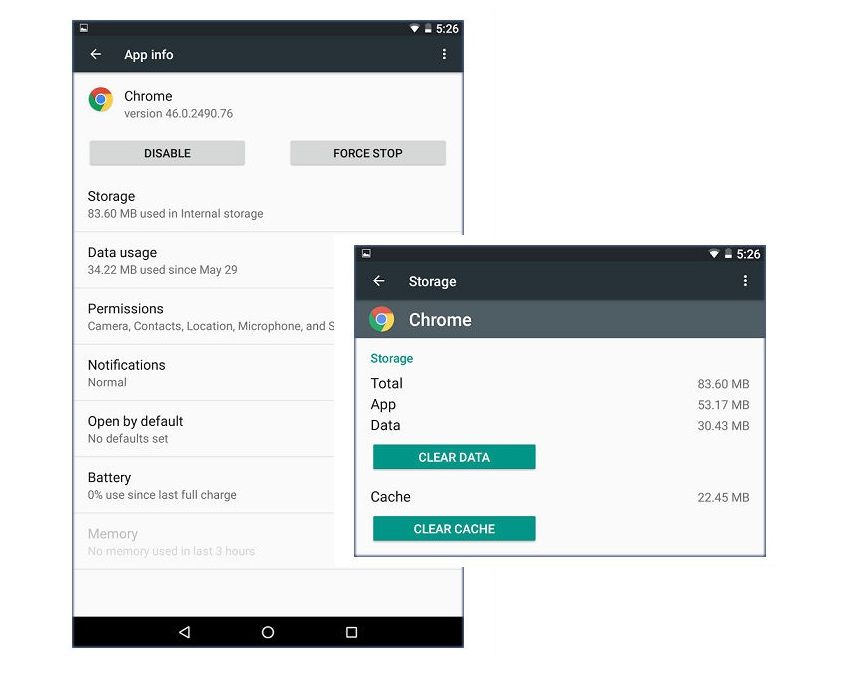This screenshot has width=846, height=691.
Task: Tap the FORCE STOP button
Action: pyautogui.click(x=367, y=154)
